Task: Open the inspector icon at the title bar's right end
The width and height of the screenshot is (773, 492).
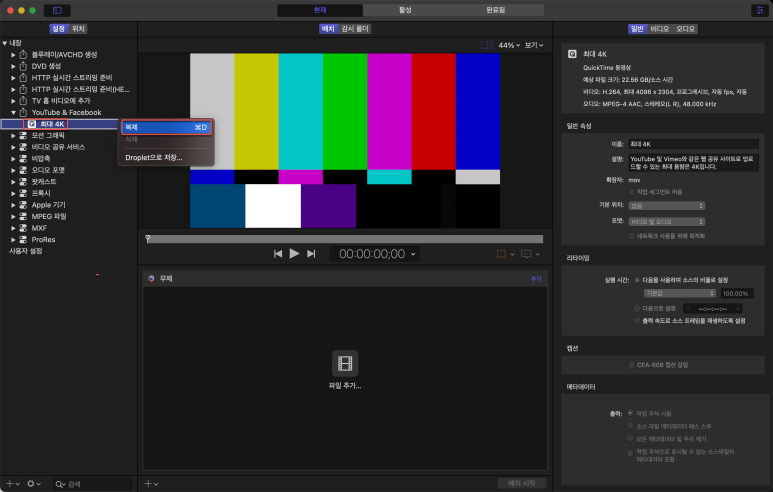Action: tap(760, 10)
